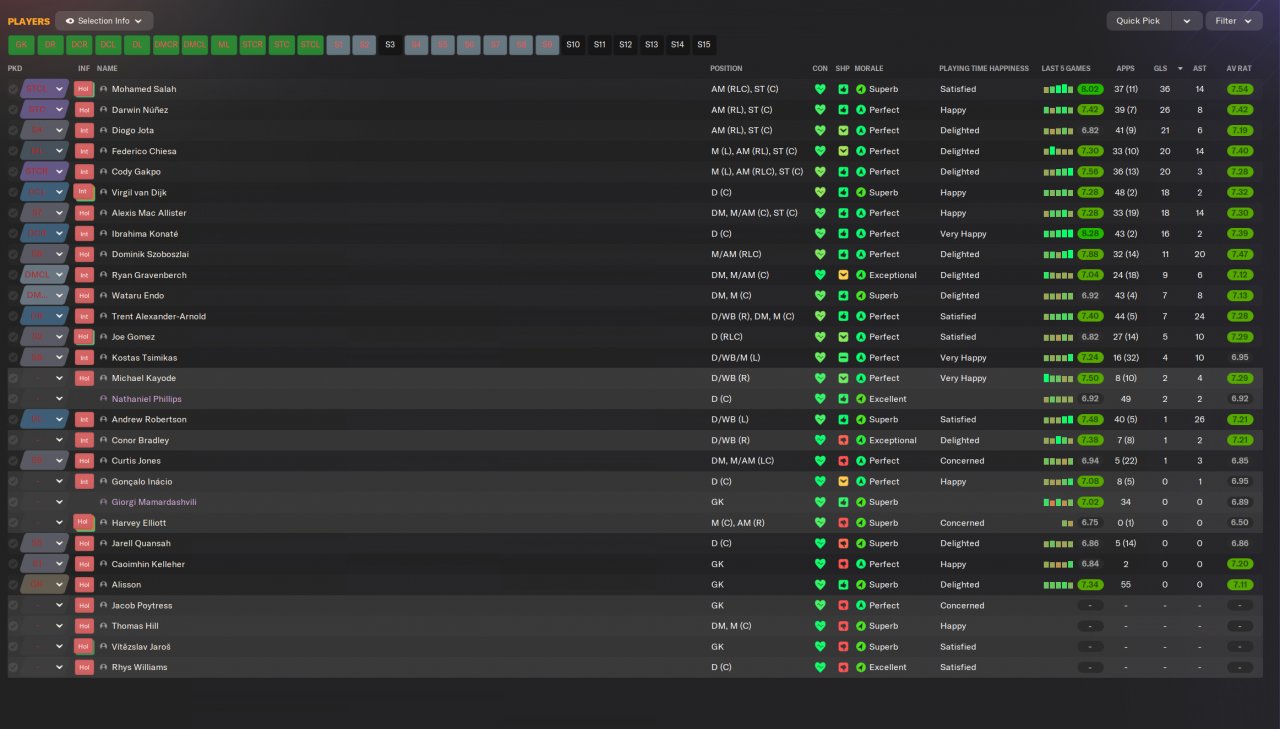Click Gonçalo Inácio's Int status badge

point(84,482)
